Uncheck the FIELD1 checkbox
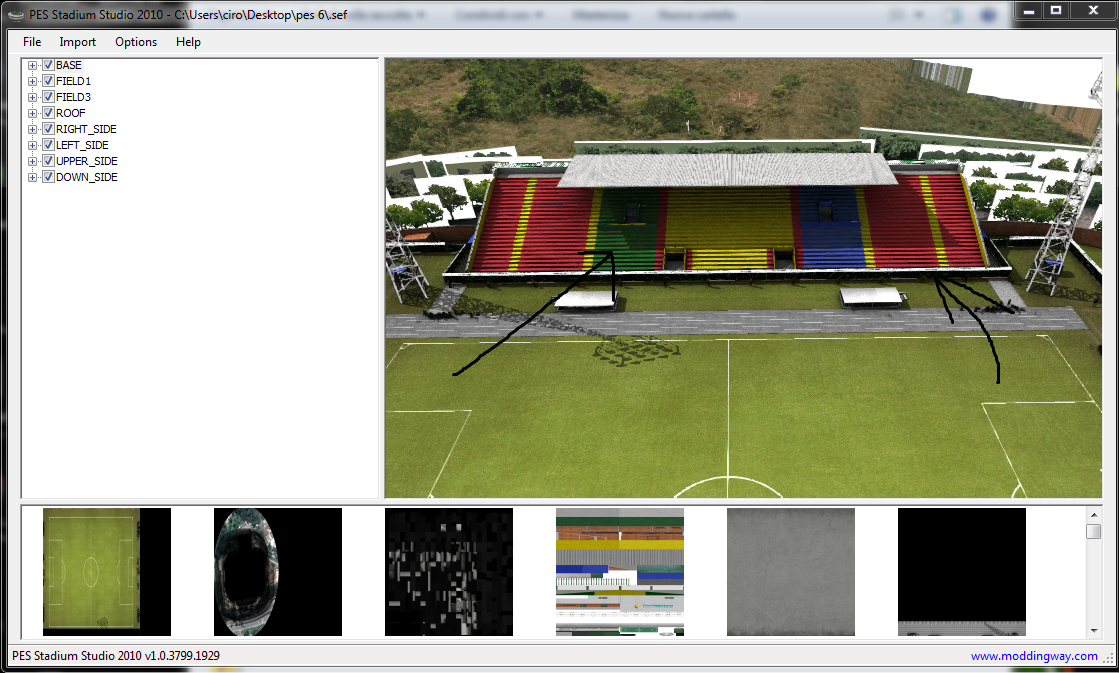Viewport: 1119px width, 673px height. [x=49, y=81]
